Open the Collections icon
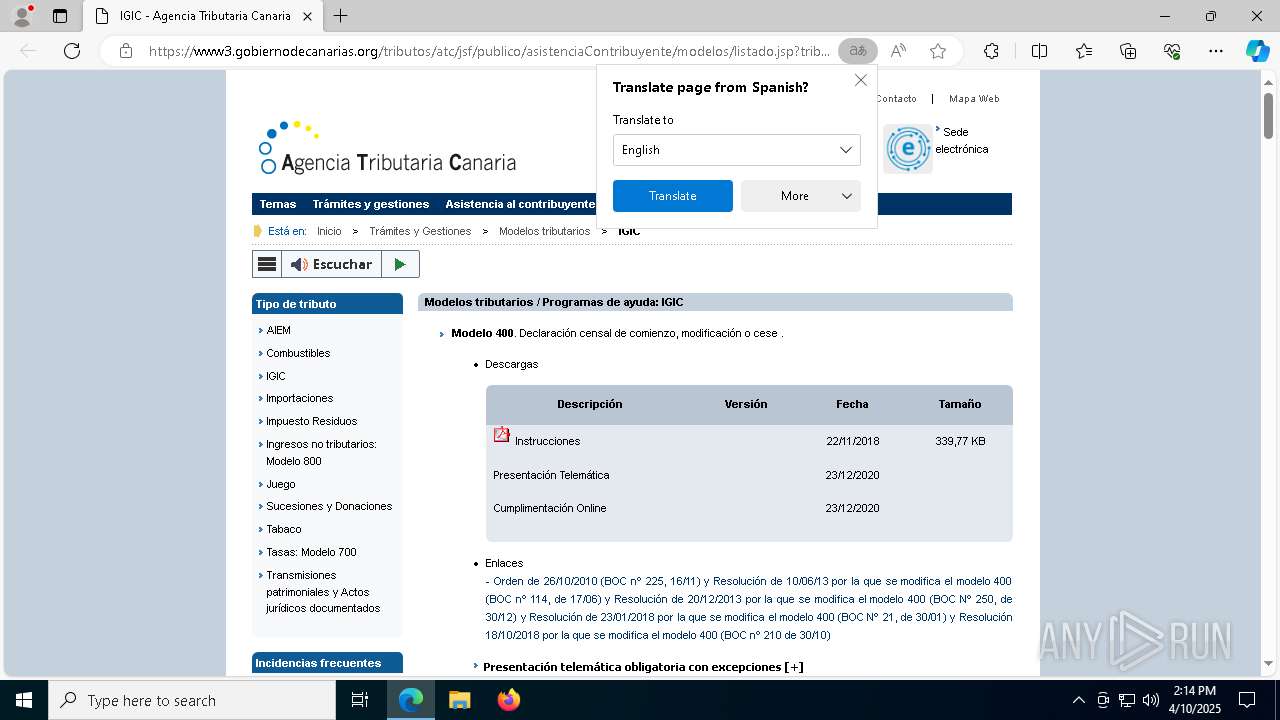1280x720 pixels. tap(1128, 51)
